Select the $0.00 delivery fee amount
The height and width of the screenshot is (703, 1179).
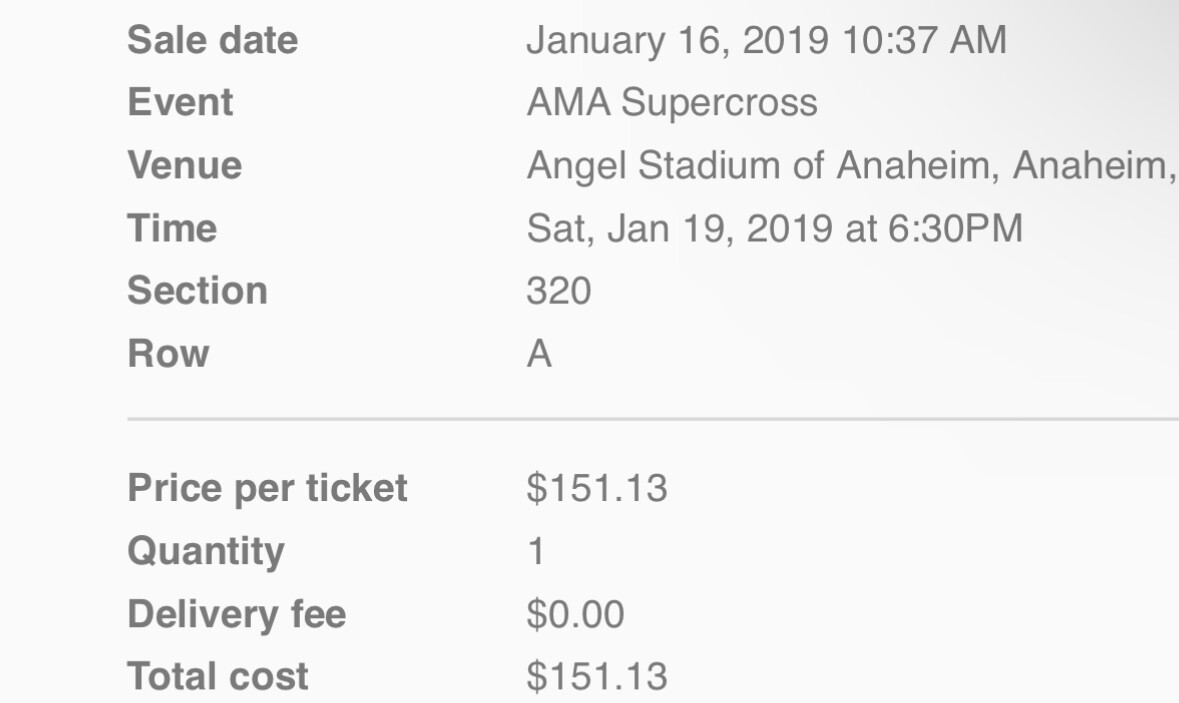[575, 614]
